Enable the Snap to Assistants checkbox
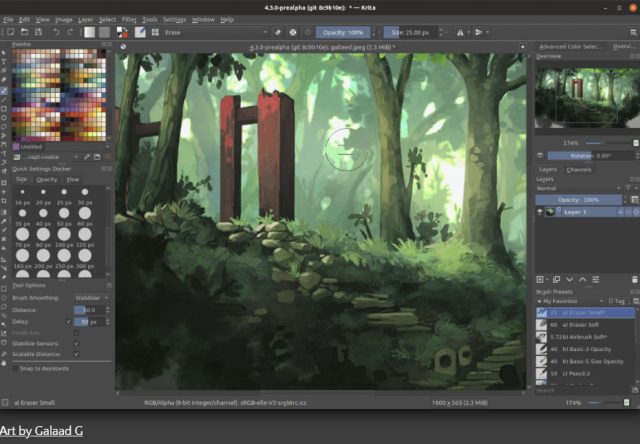 tap(15, 369)
